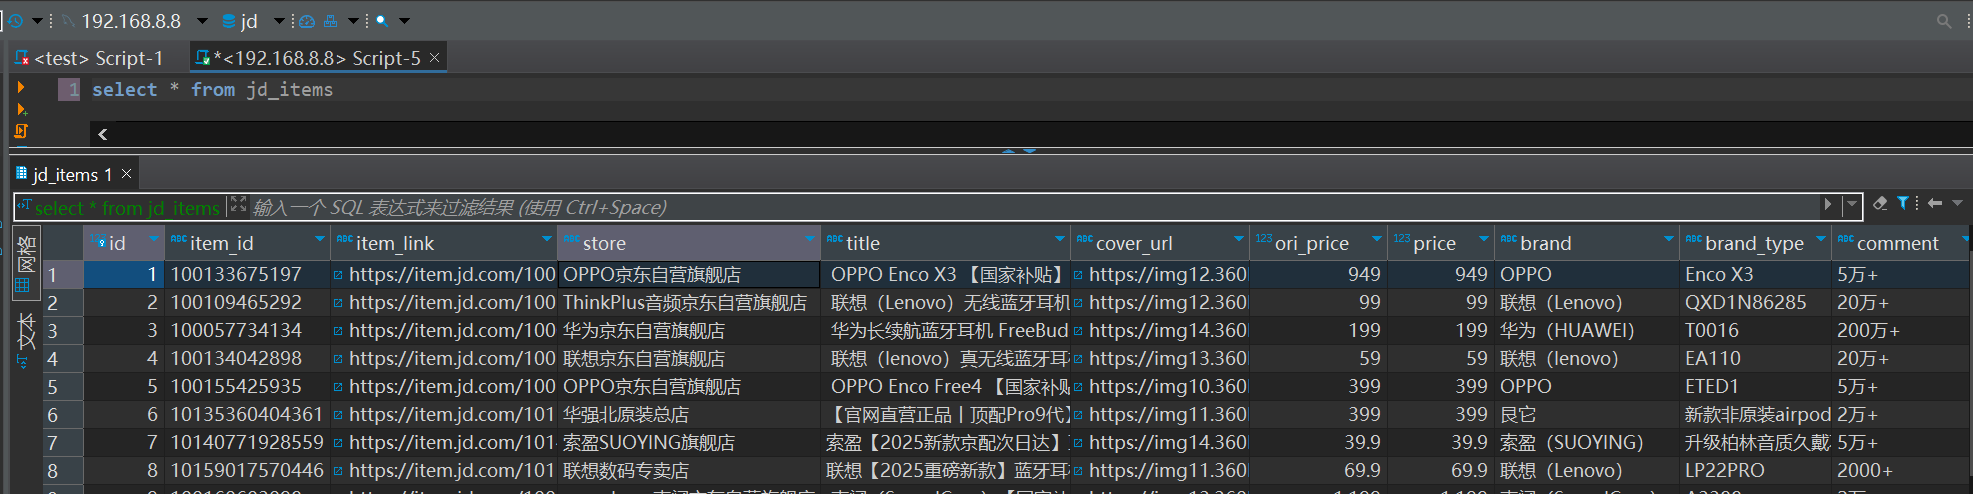Click the search magnifier toolbar icon

click(382, 20)
